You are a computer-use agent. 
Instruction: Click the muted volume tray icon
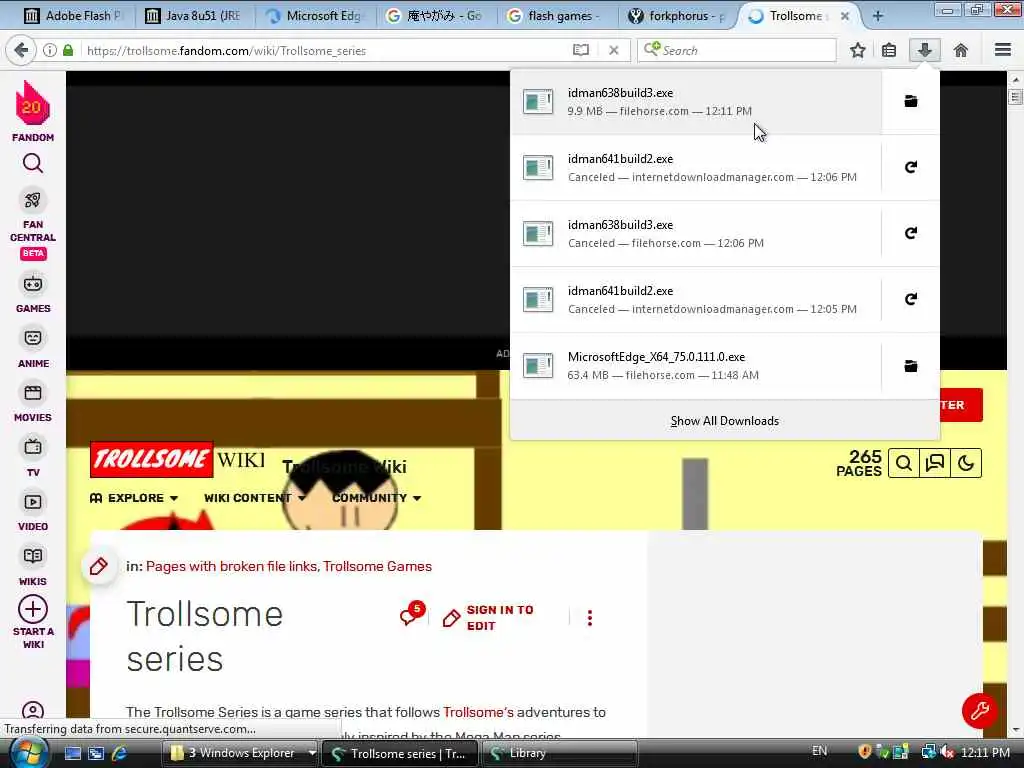948,752
